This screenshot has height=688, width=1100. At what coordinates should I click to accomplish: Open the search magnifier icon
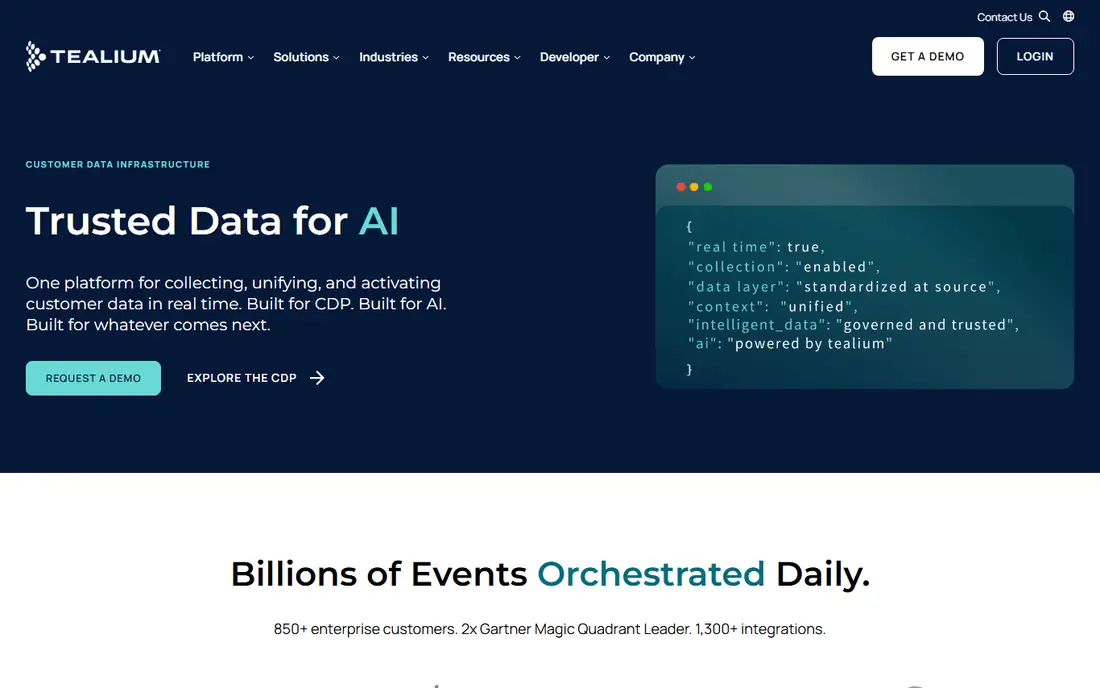pos(1044,16)
